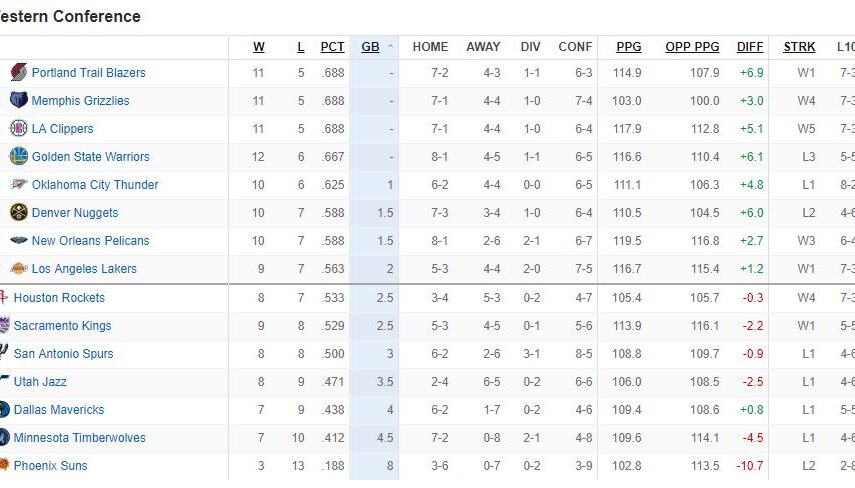
Task: Click the Minnesota Timberwolves logo icon
Action: pyautogui.click(x=4, y=438)
